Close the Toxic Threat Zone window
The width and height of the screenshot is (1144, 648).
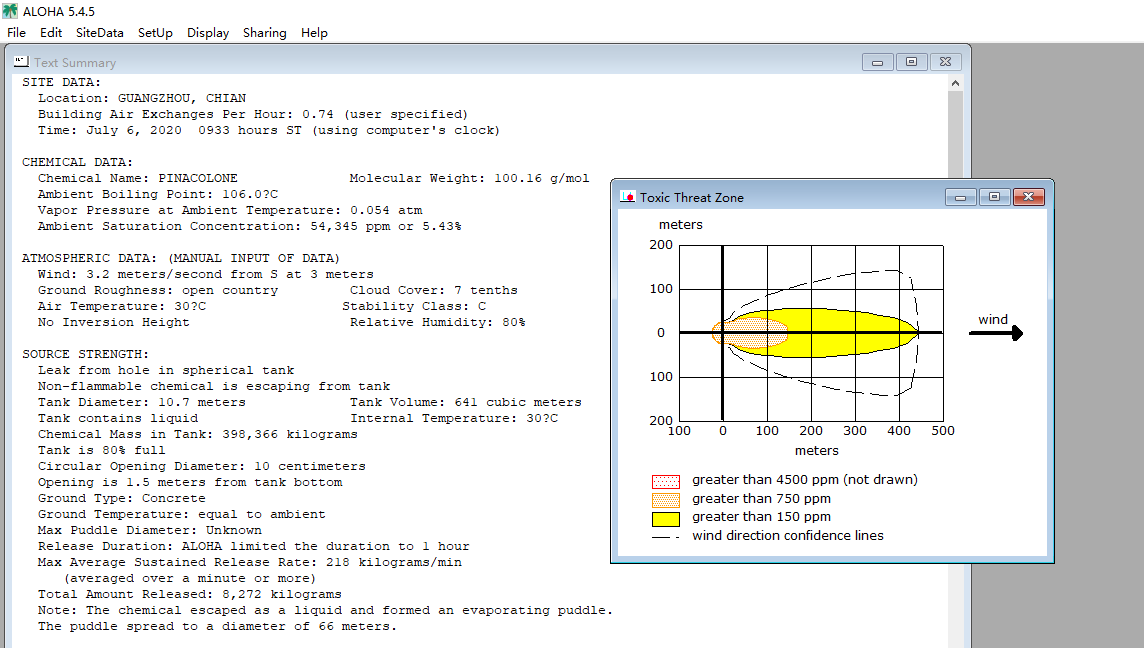[1029, 197]
